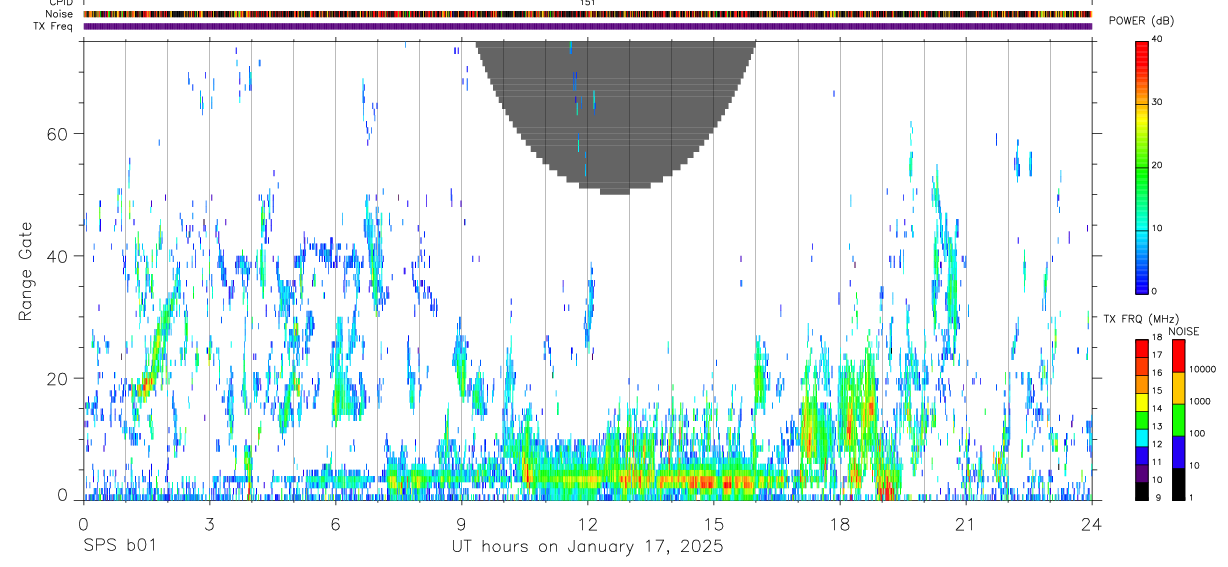Click the 30 tick on the power colorbar

[1158, 103]
